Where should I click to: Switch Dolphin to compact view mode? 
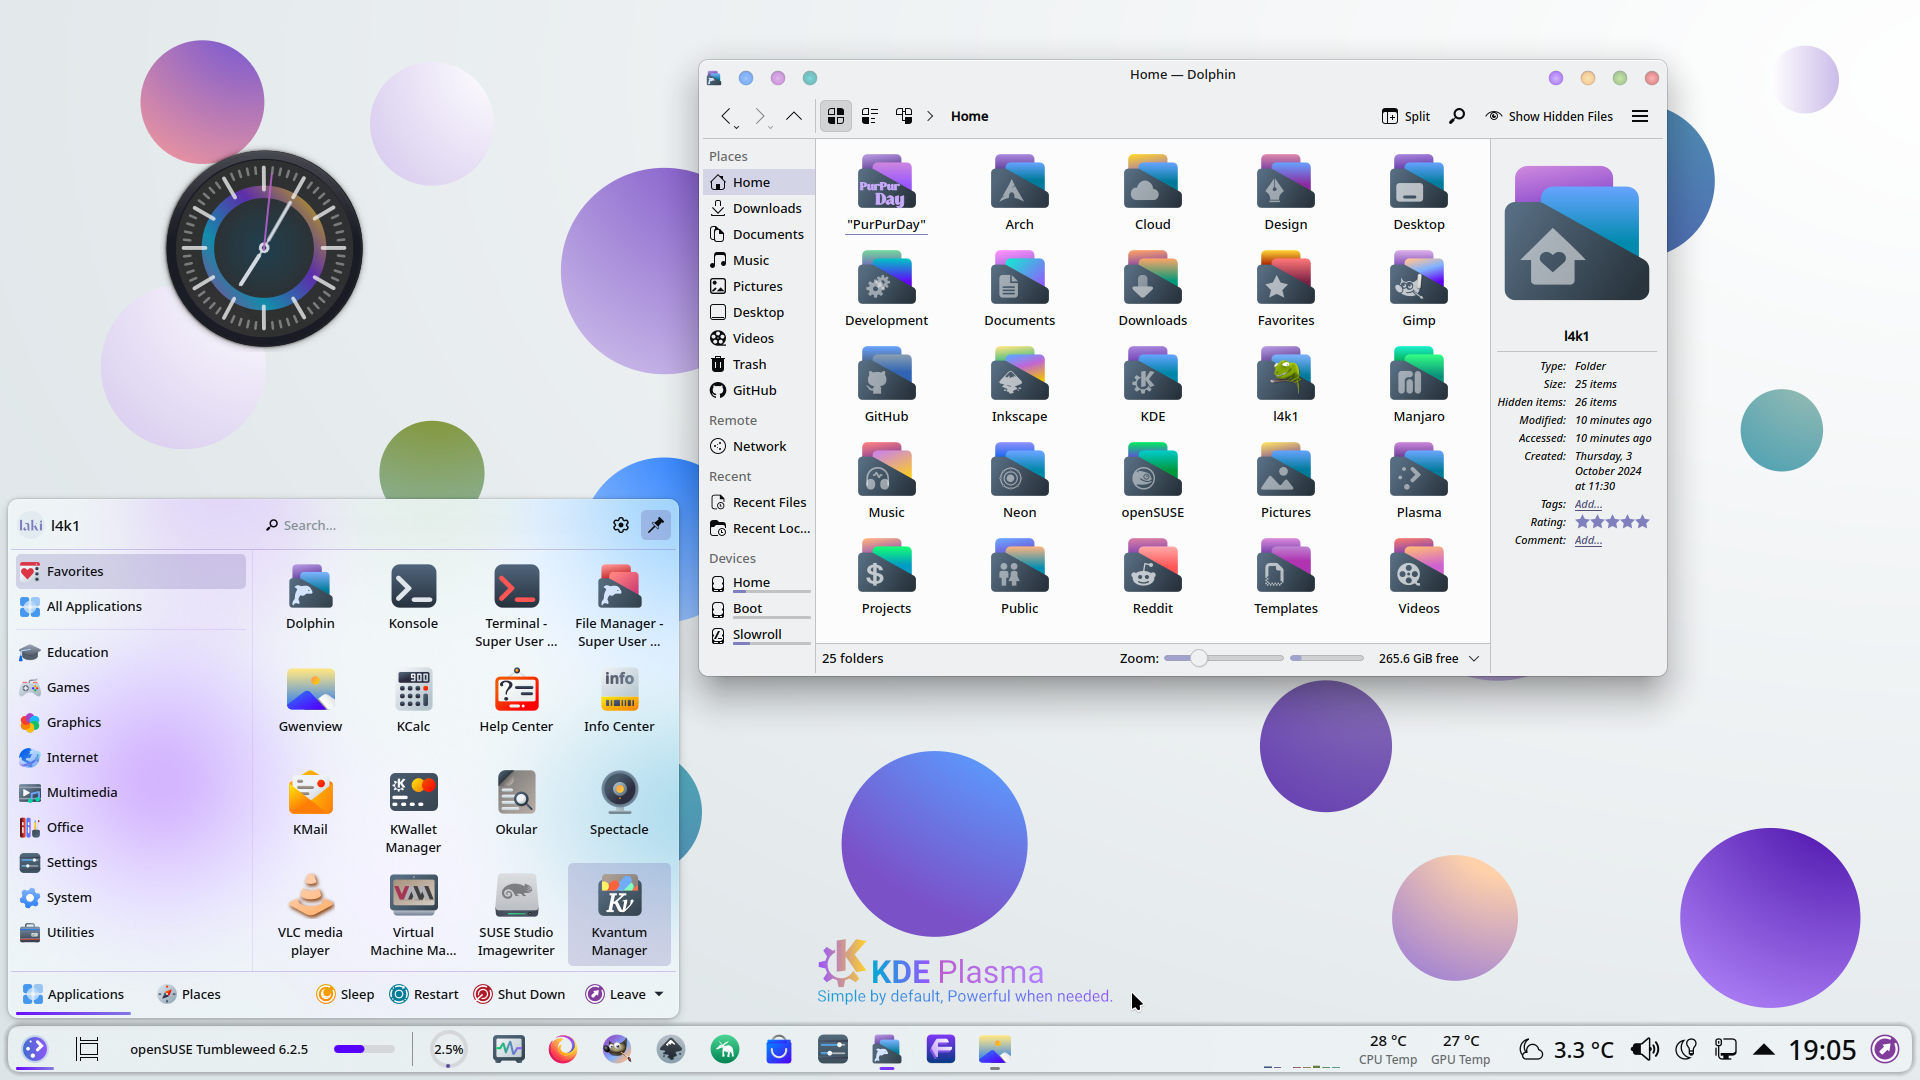coord(870,116)
